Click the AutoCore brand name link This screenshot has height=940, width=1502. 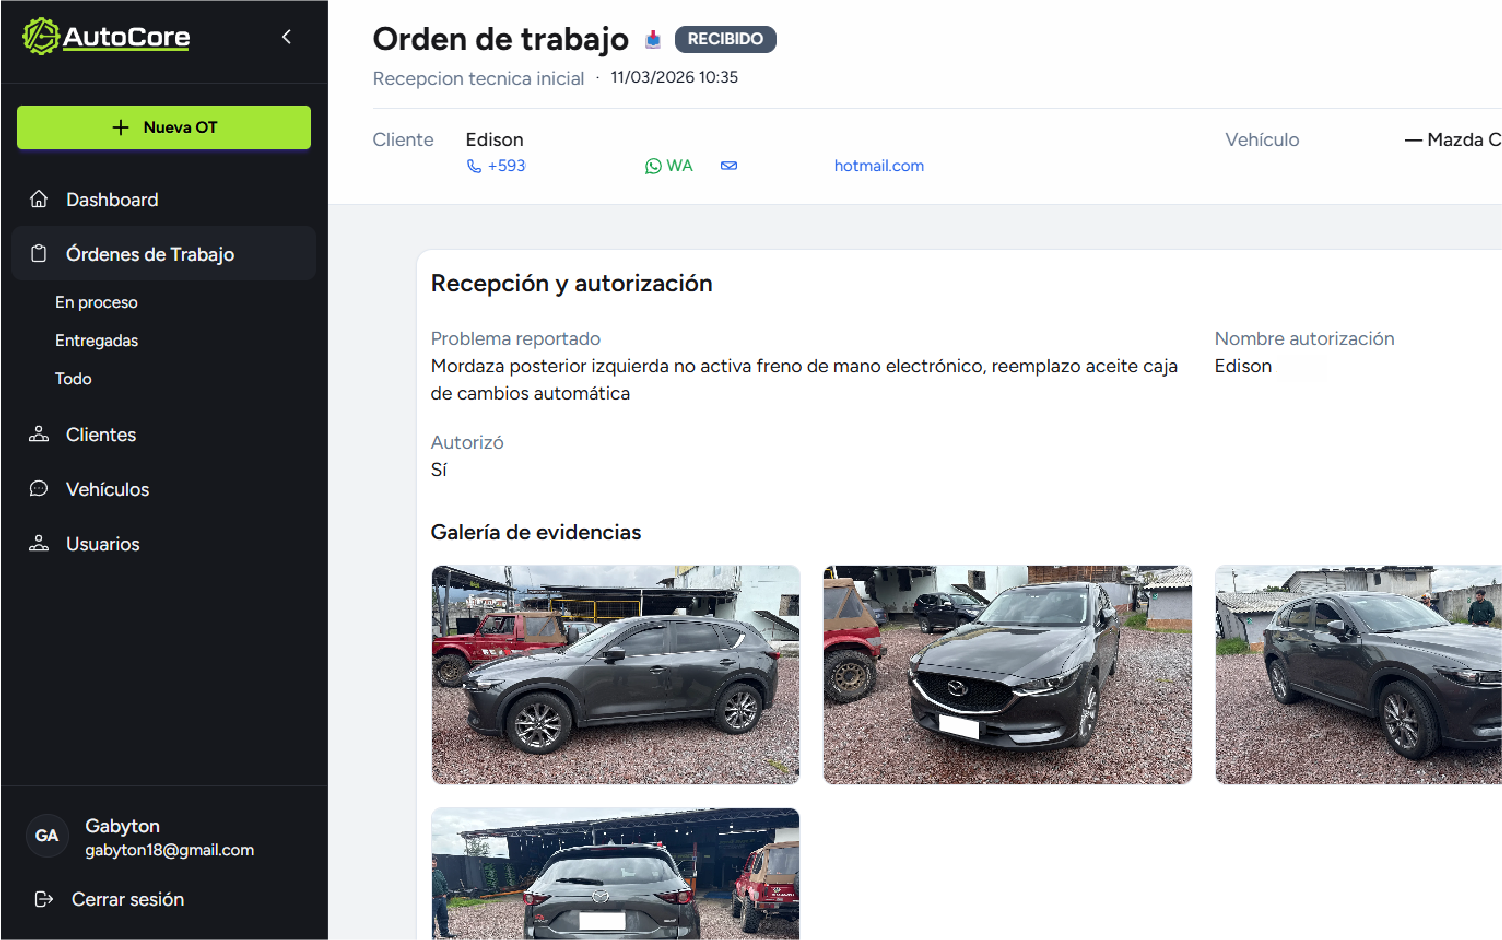click(126, 37)
